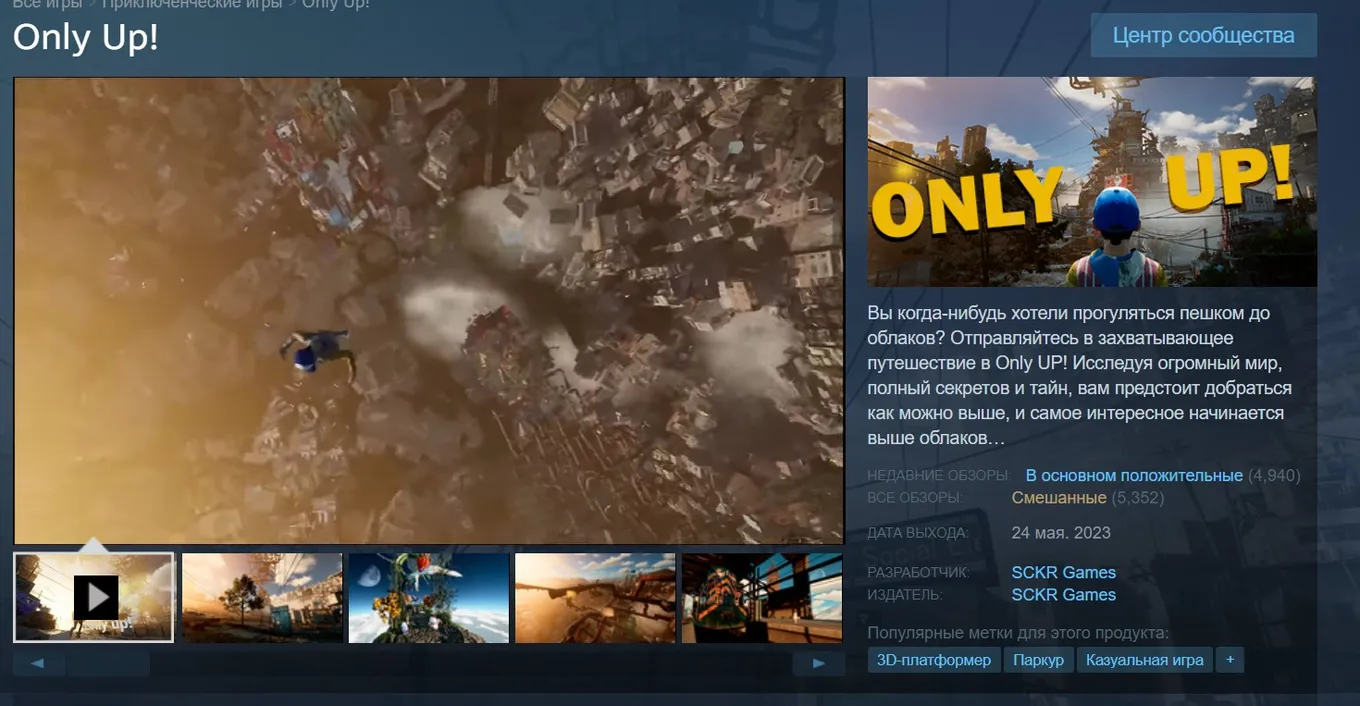This screenshot has width=1360, height=706.
Task: Go to Все игры breadcrumb
Action: (x=47, y=4)
